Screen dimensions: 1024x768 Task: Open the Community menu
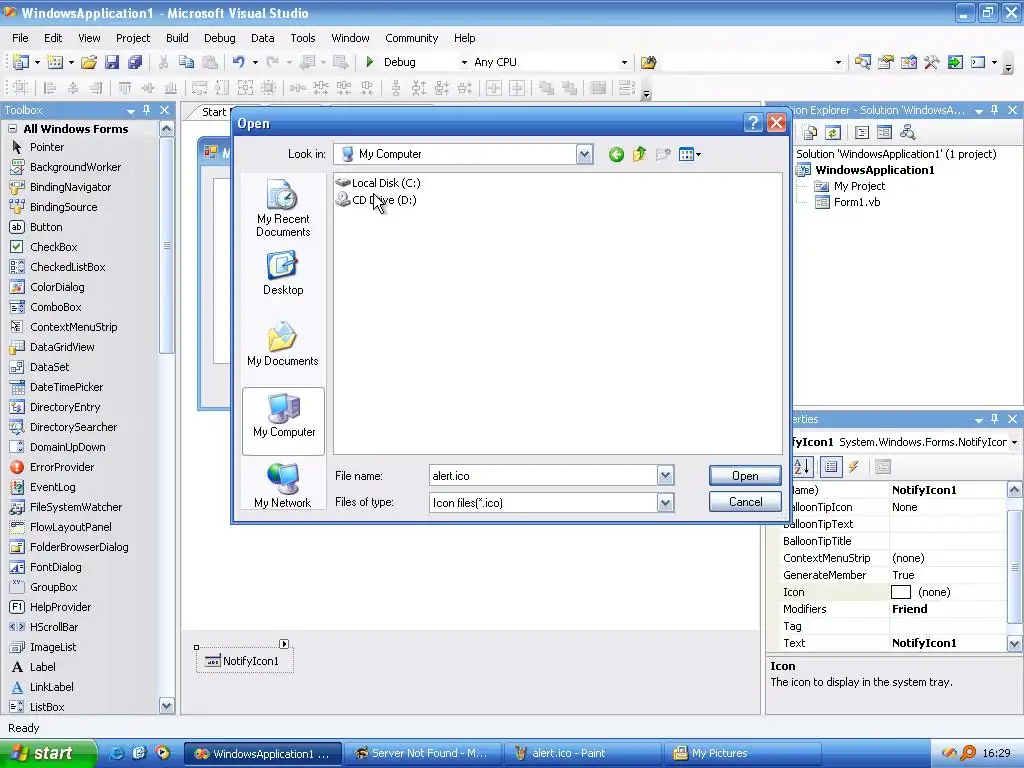click(411, 38)
